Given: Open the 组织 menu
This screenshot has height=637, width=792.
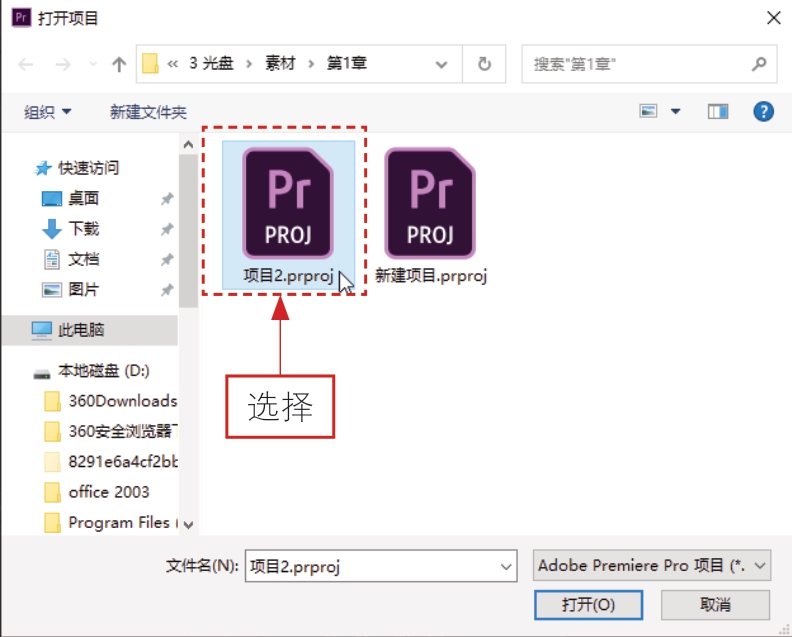Looking at the screenshot, I should 47,112.
